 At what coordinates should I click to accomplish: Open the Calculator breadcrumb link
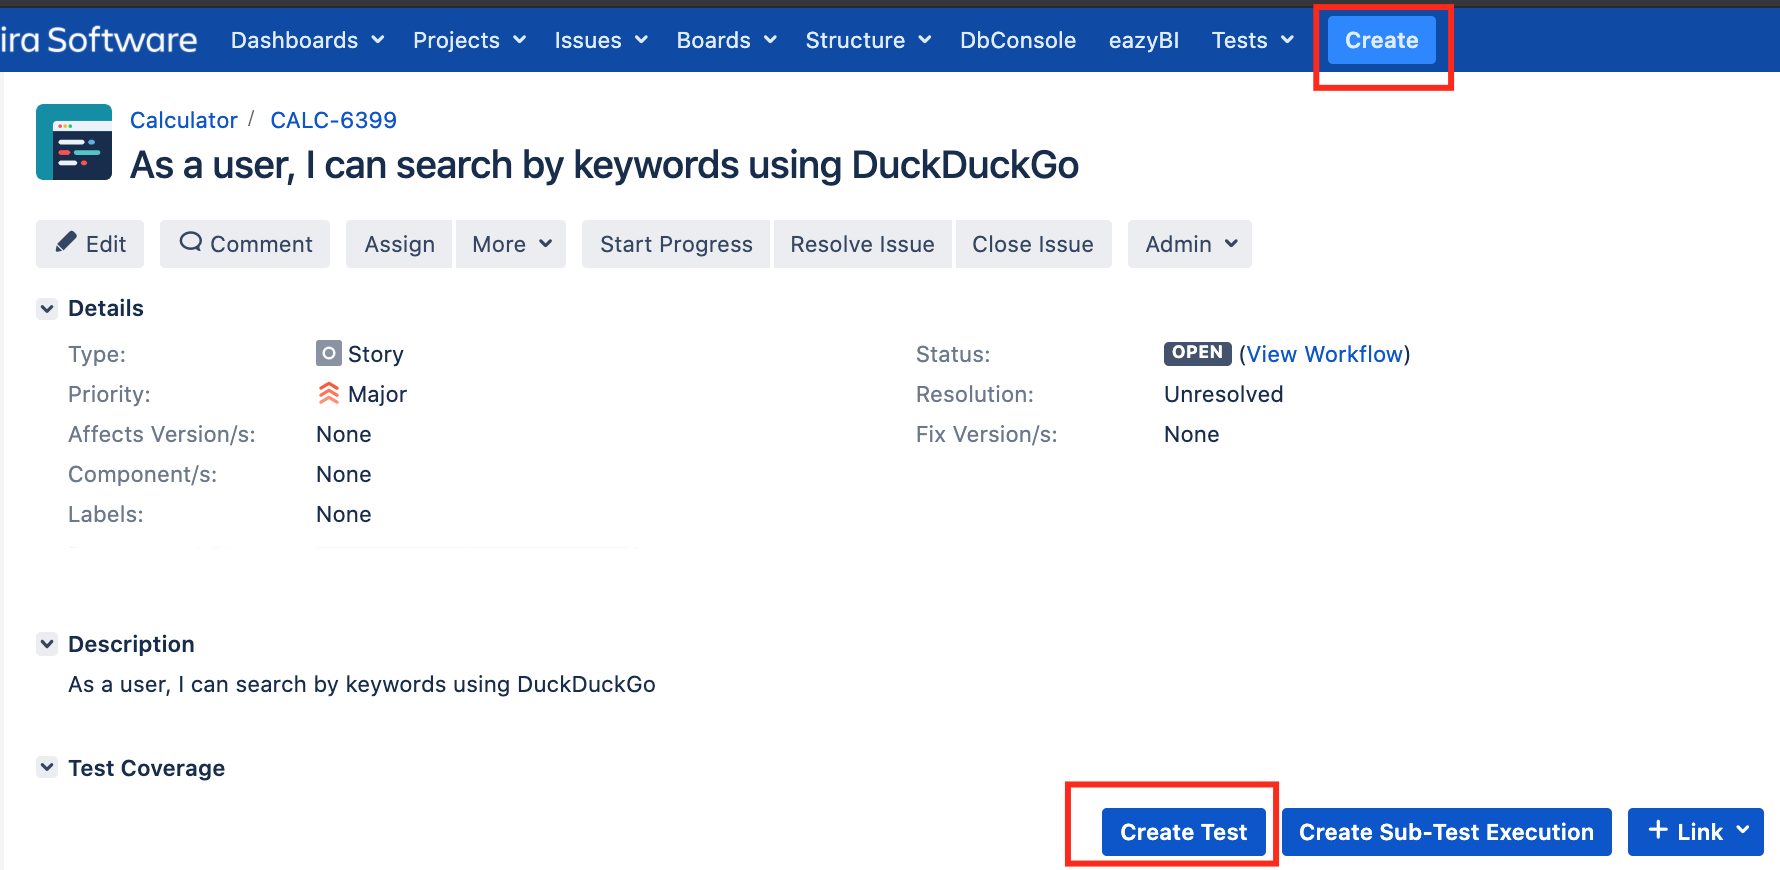[184, 120]
